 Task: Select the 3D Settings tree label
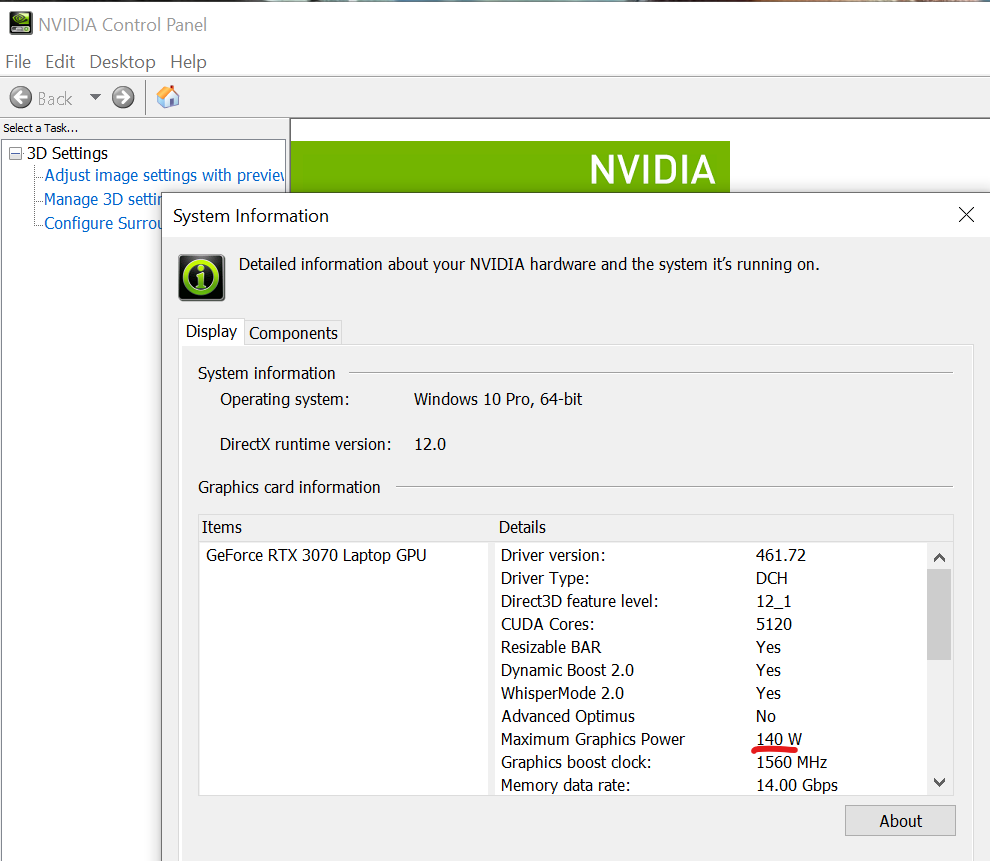click(68, 153)
